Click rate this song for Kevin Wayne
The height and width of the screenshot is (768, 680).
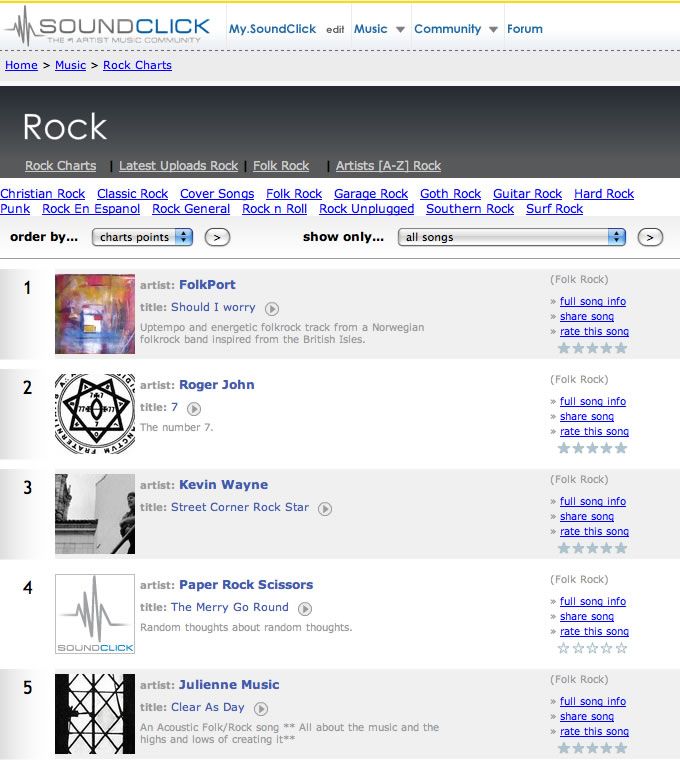(594, 531)
